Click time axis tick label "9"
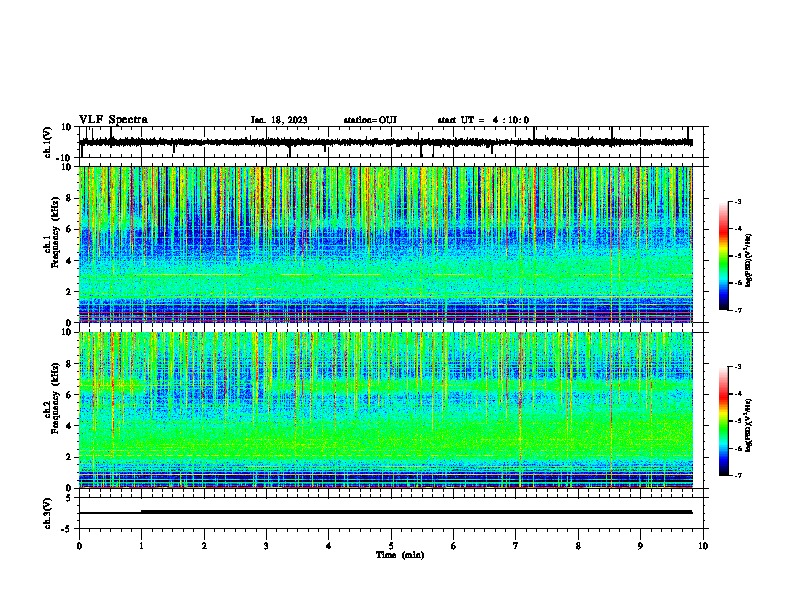The width and height of the screenshot is (792, 612). click(640, 546)
